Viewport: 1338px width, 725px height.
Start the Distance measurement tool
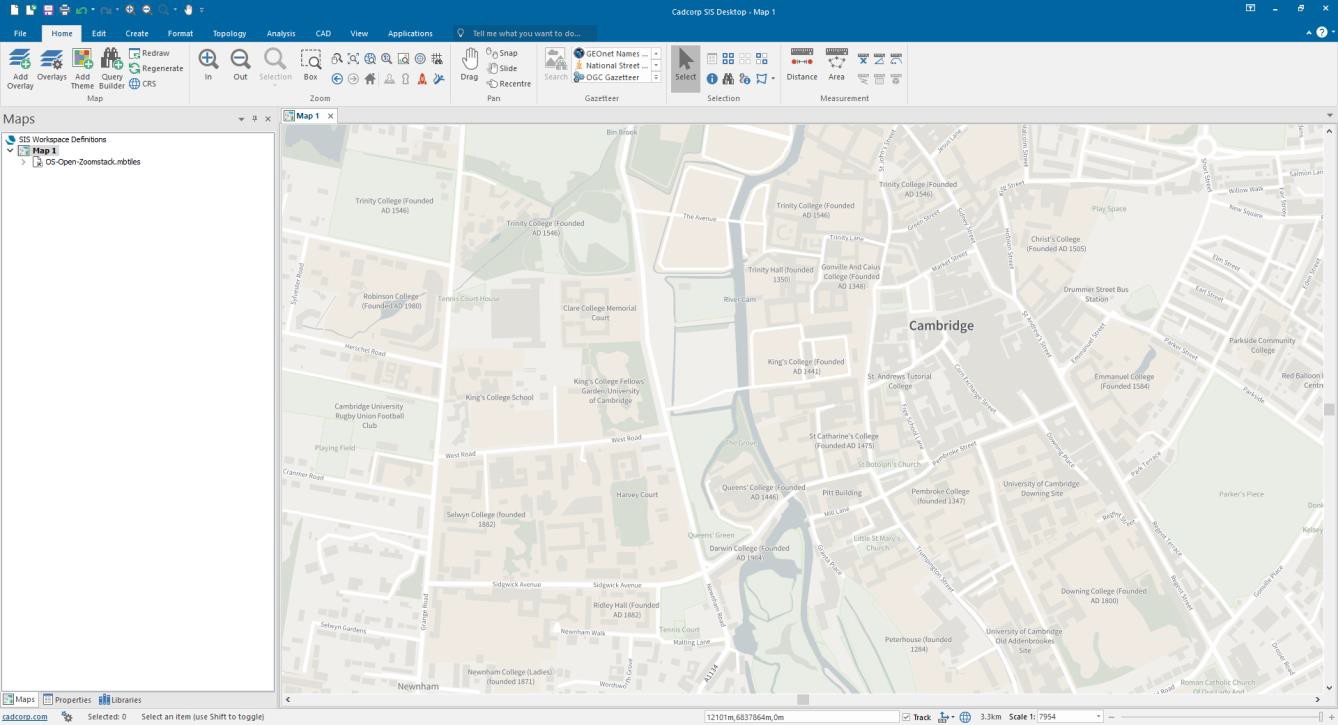tap(801, 65)
